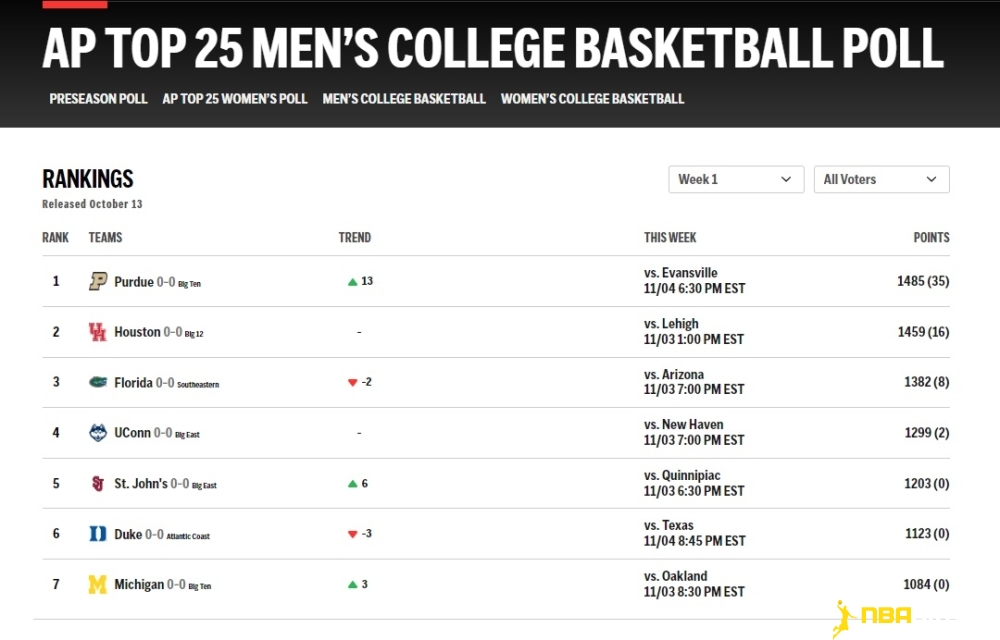Screen dimensions: 1000x640
Task: Go to AP Top 25 Women's Poll
Action: pyautogui.click(x=235, y=99)
